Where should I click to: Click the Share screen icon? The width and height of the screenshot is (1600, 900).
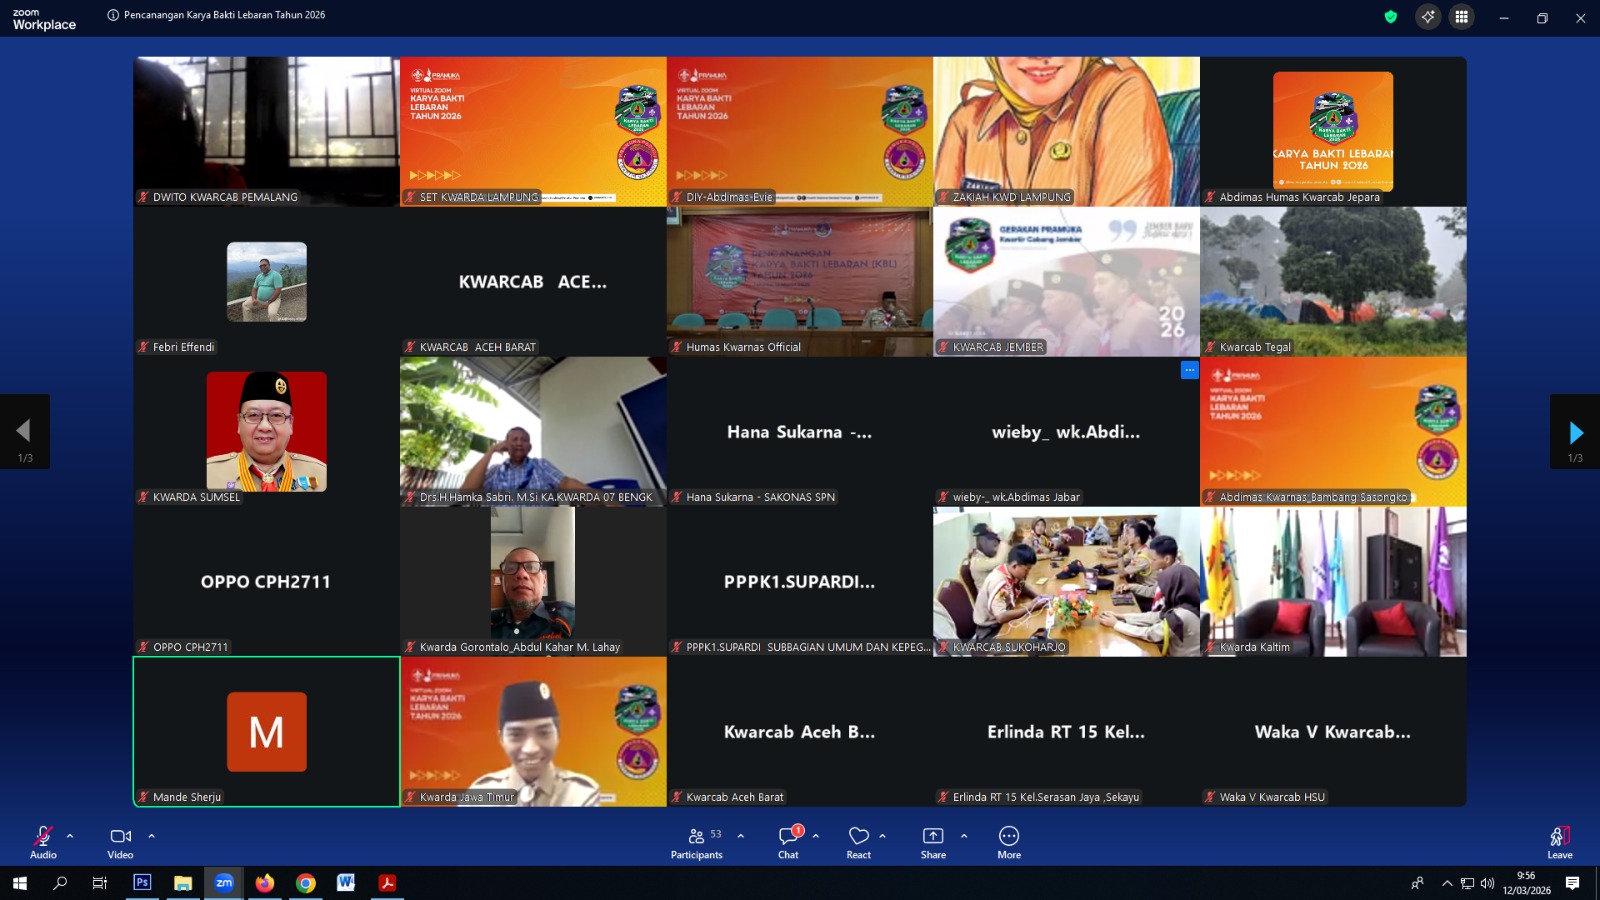pyautogui.click(x=933, y=841)
